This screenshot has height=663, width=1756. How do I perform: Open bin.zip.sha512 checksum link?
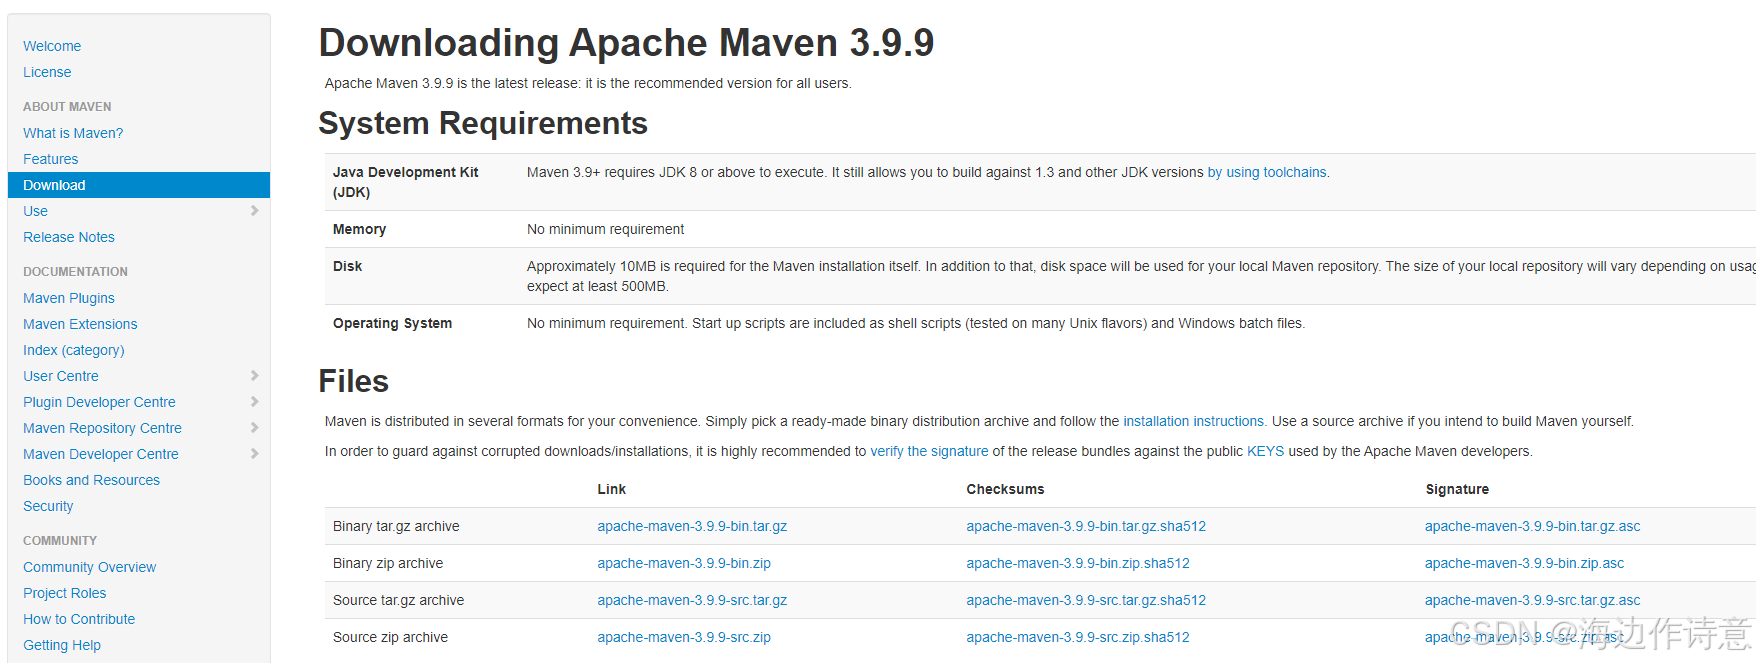click(1078, 563)
